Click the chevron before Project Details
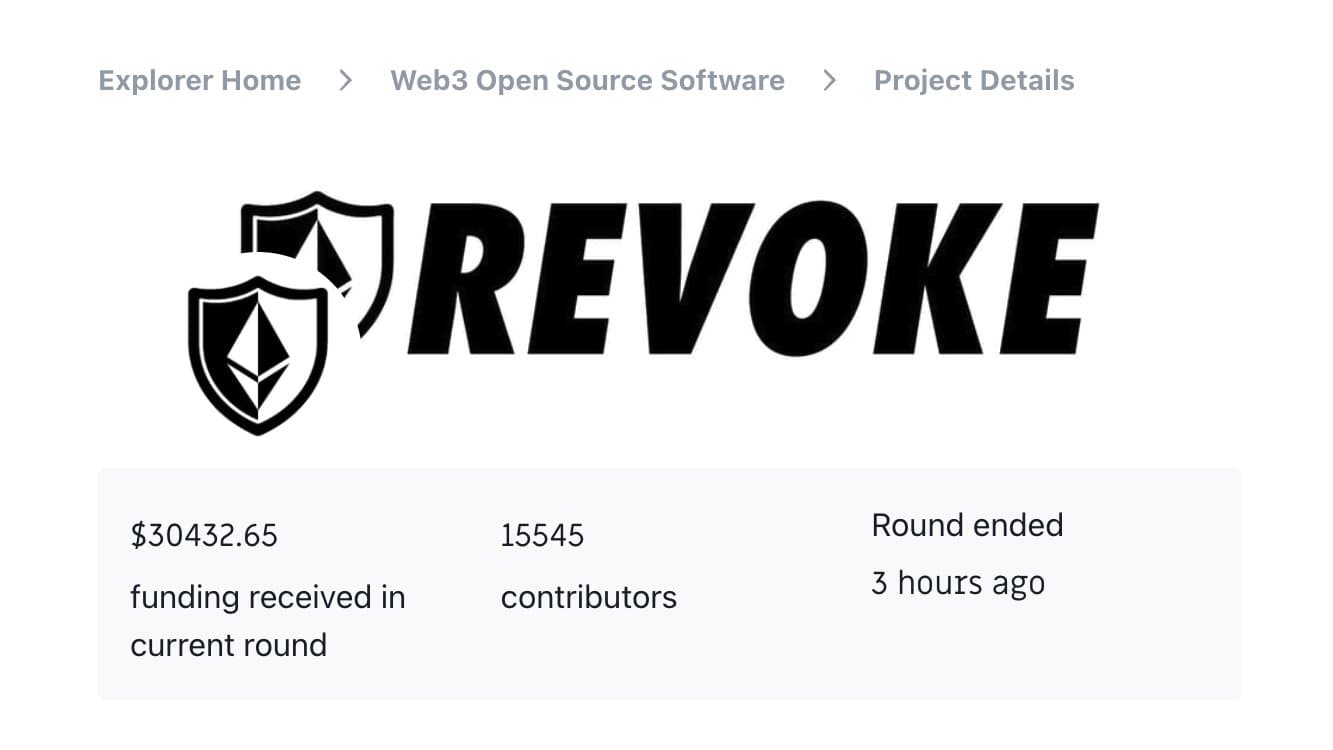Screen dimensions: 1333x750 (829, 80)
